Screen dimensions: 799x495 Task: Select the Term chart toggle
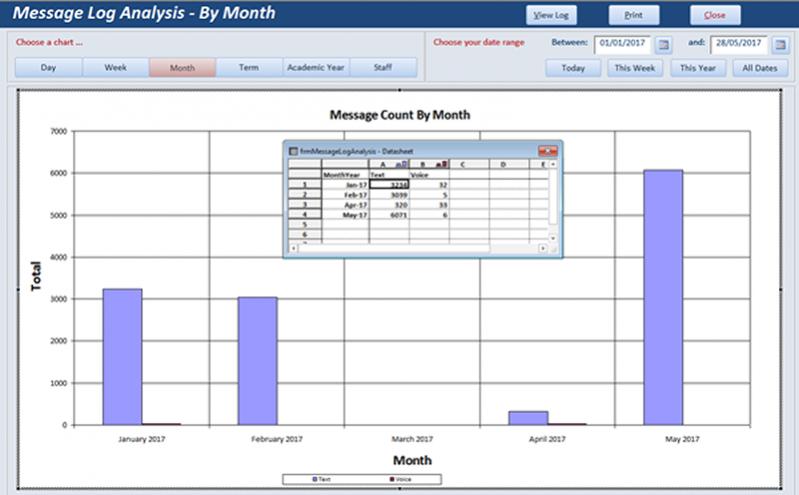(249, 67)
